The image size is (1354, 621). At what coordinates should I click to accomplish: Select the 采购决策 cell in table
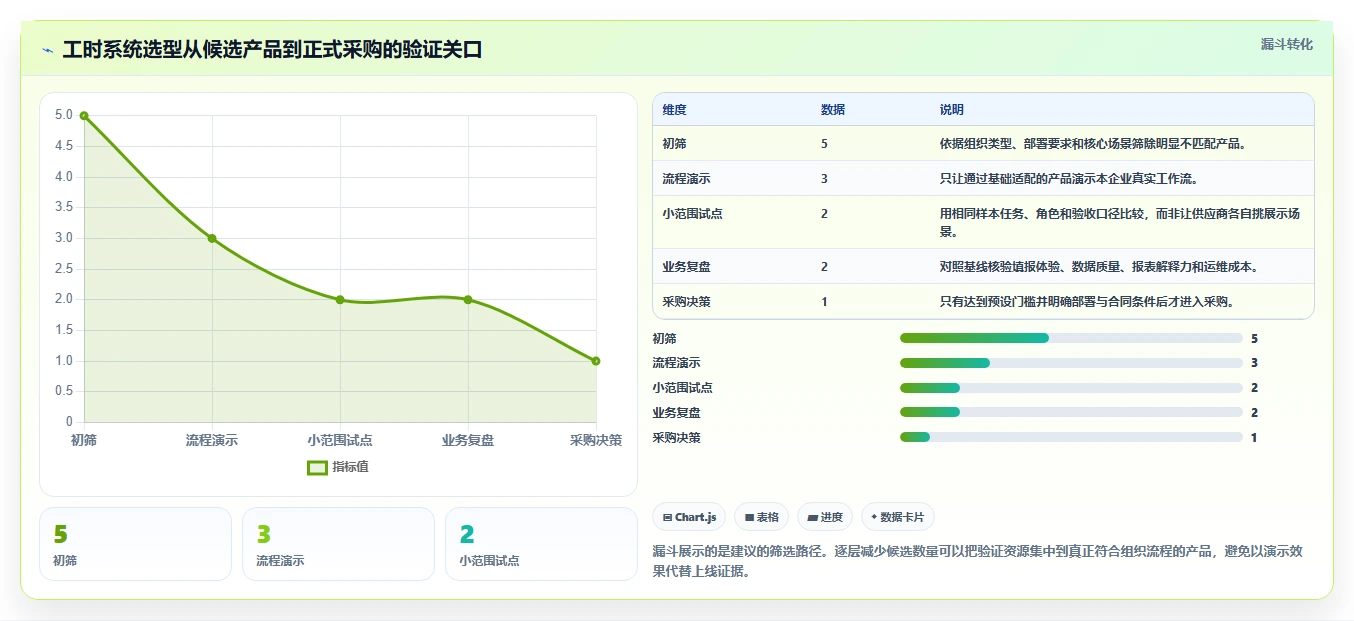[686, 302]
